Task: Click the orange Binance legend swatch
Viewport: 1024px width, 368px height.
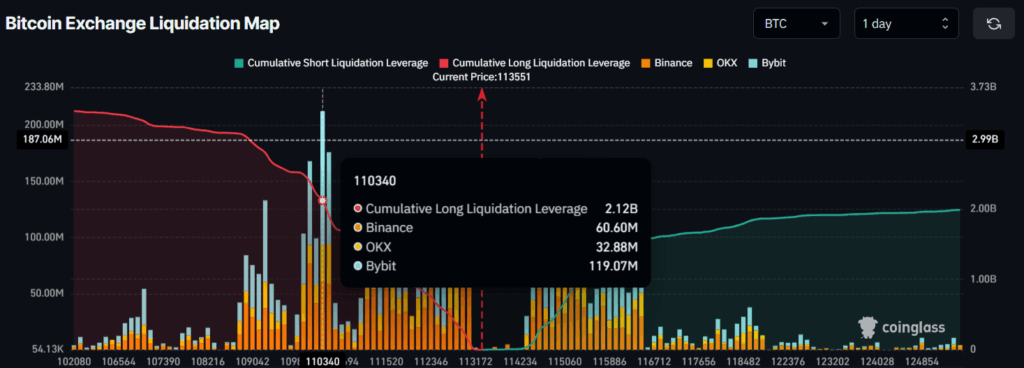Action: tap(646, 63)
